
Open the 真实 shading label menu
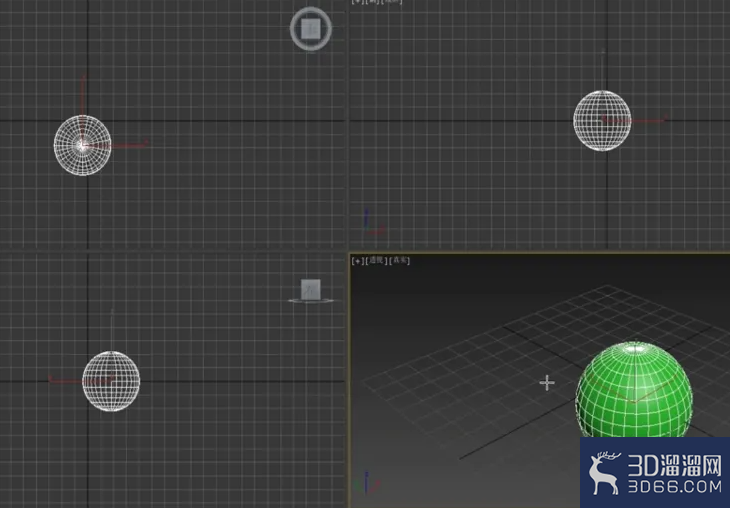(x=399, y=261)
